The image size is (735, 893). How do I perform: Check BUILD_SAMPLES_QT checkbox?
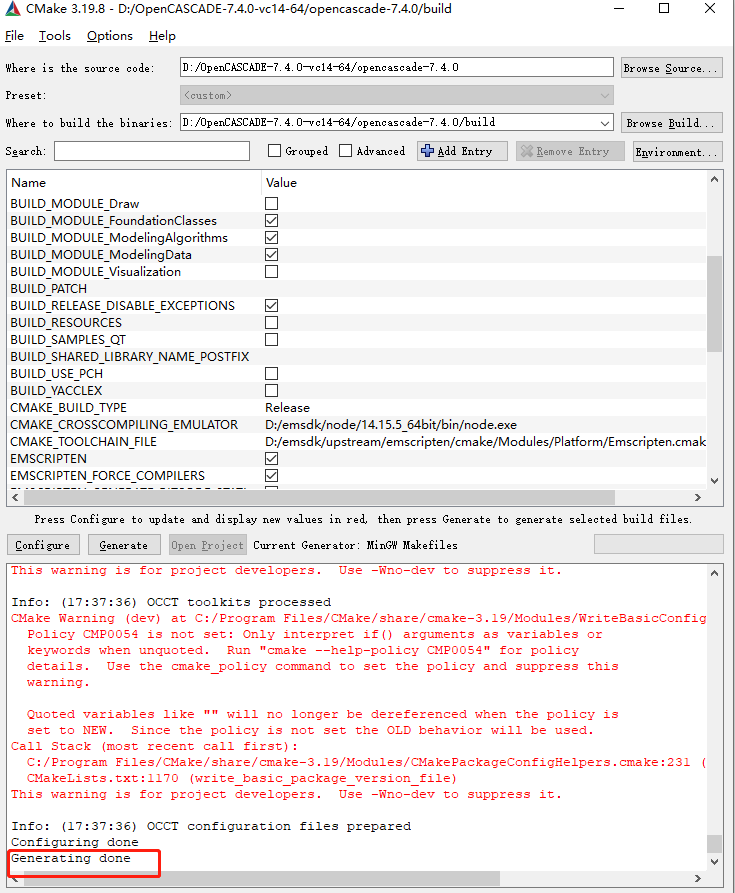[x=272, y=339]
